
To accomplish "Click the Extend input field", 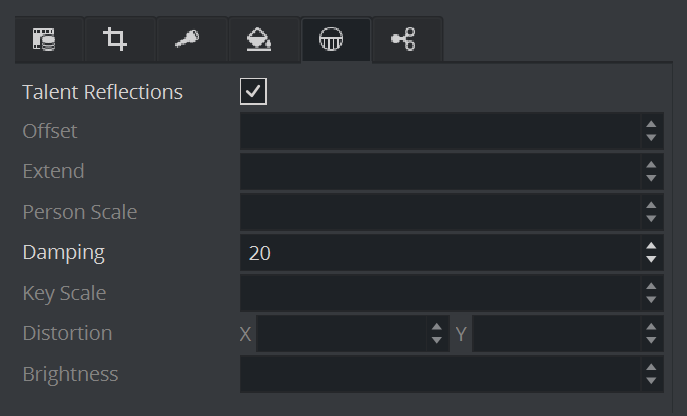I will pyautogui.click(x=440, y=171).
